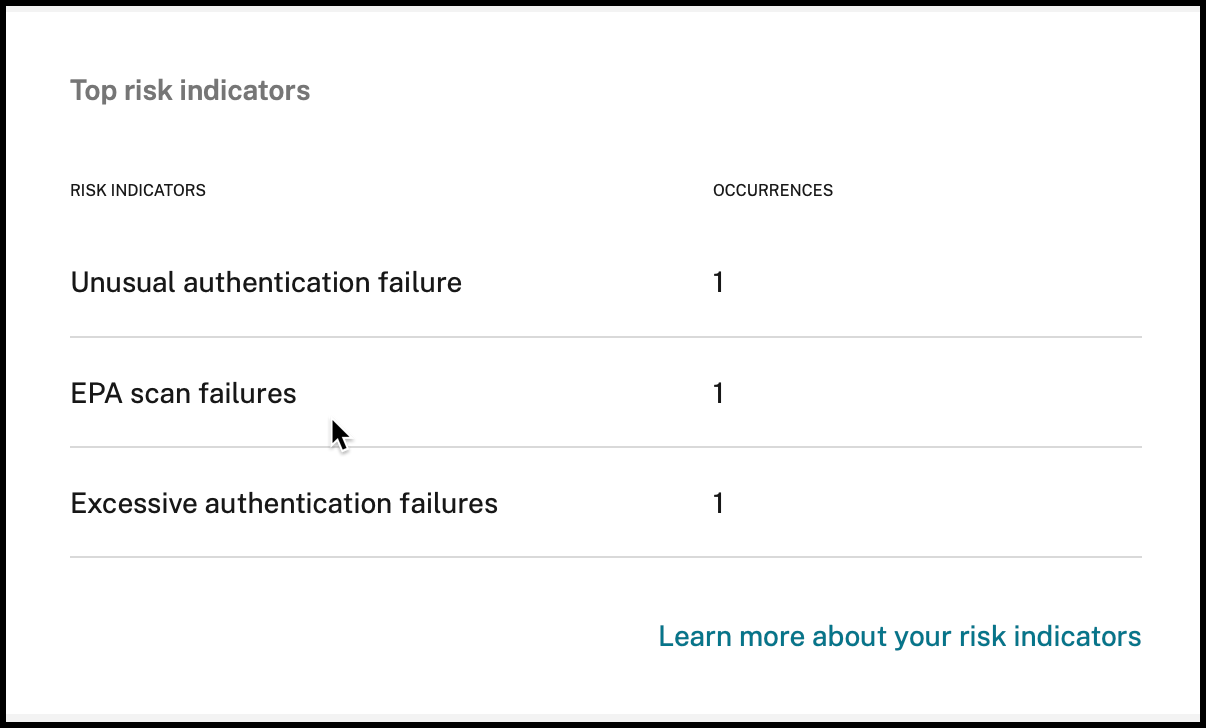
Task: Select the Unusual authentication failure indicator
Action: point(266,283)
